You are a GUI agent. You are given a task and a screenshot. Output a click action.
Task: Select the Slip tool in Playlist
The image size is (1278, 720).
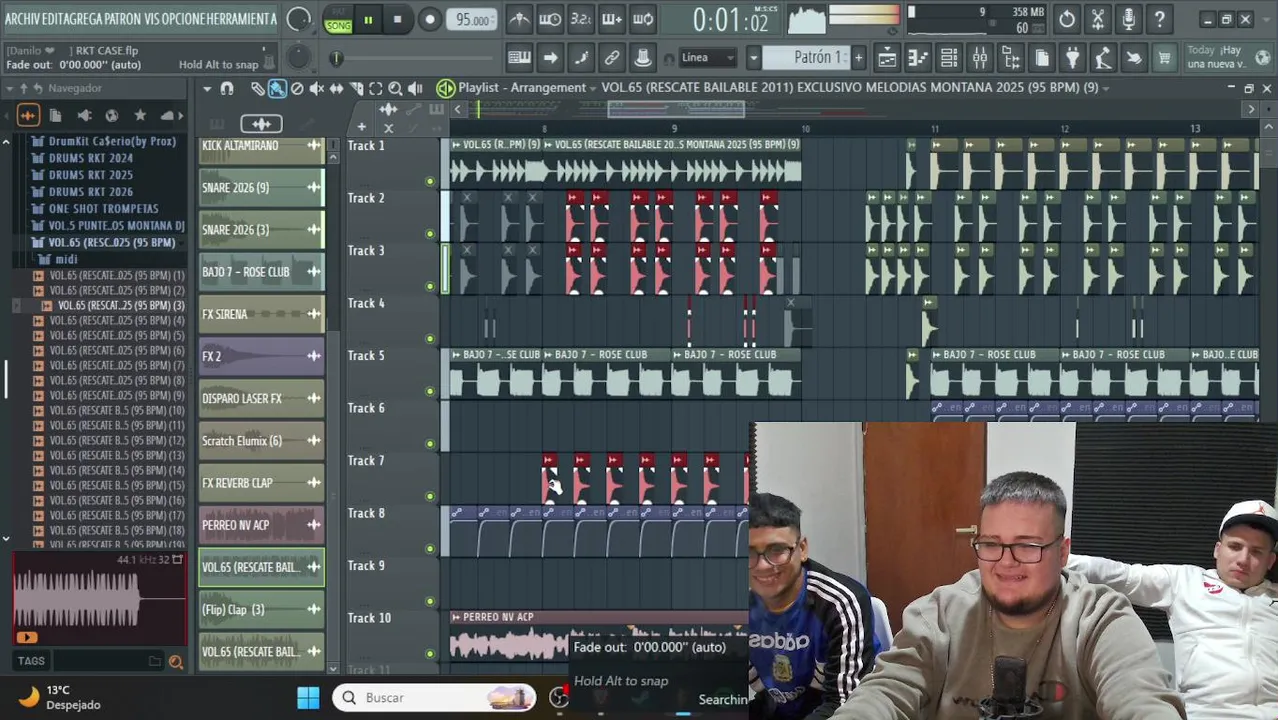point(336,88)
